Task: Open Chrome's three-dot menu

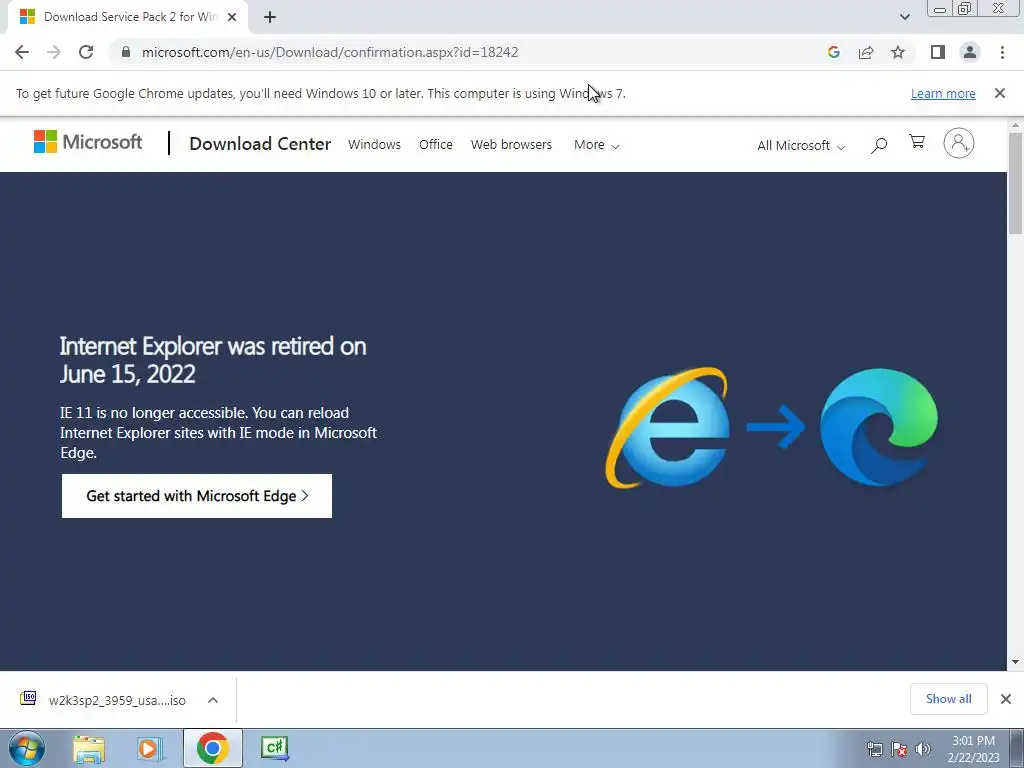Action: 1002,52
